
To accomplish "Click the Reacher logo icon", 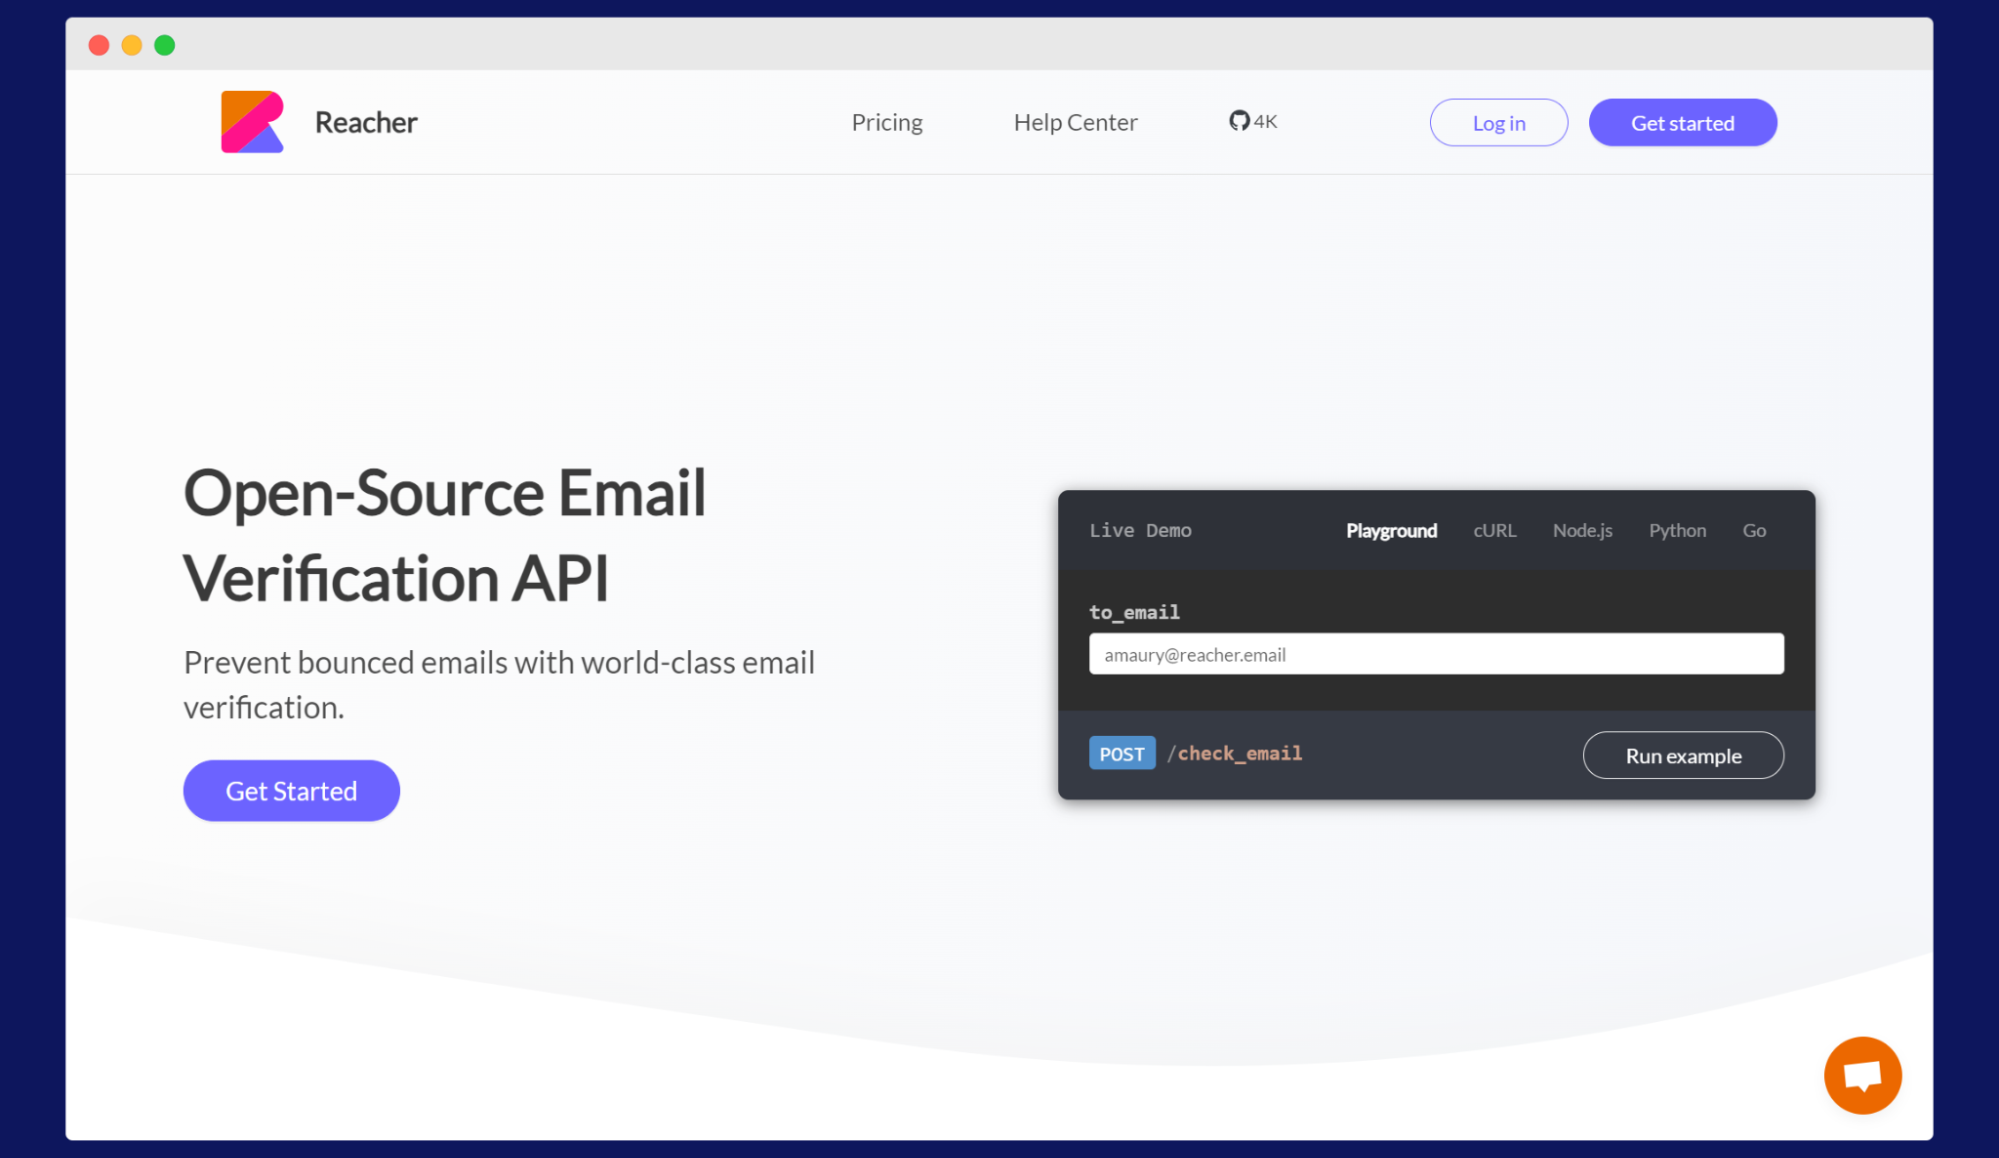I will 252,121.
